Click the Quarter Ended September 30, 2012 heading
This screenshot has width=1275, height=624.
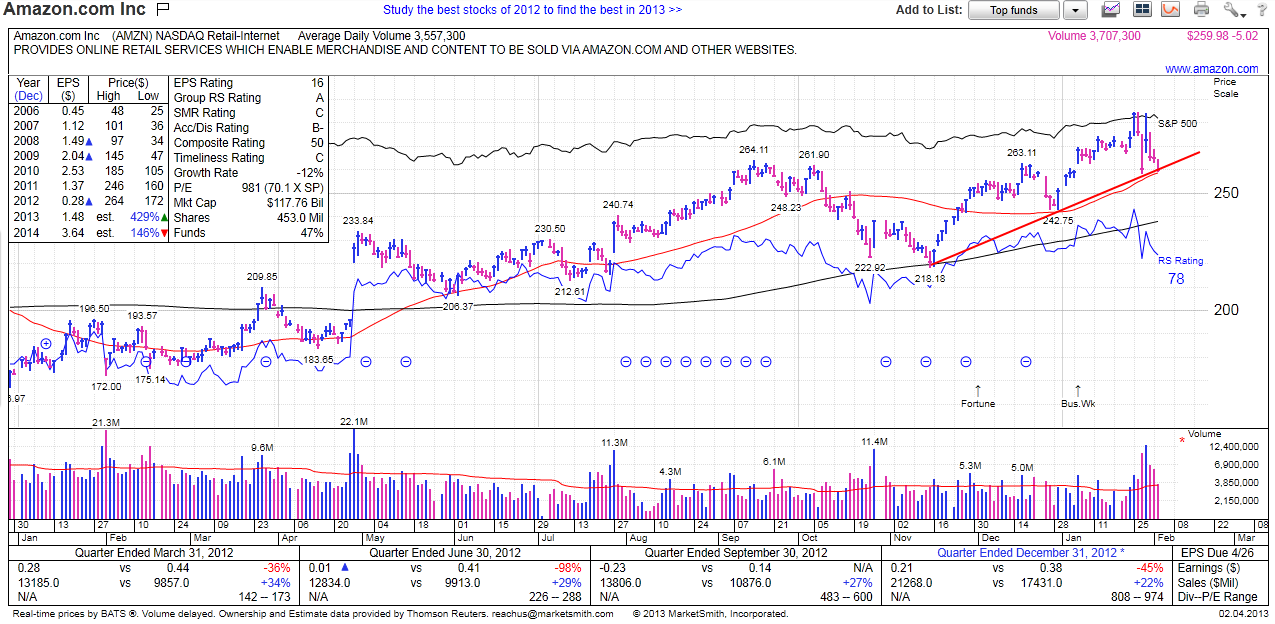(x=736, y=553)
